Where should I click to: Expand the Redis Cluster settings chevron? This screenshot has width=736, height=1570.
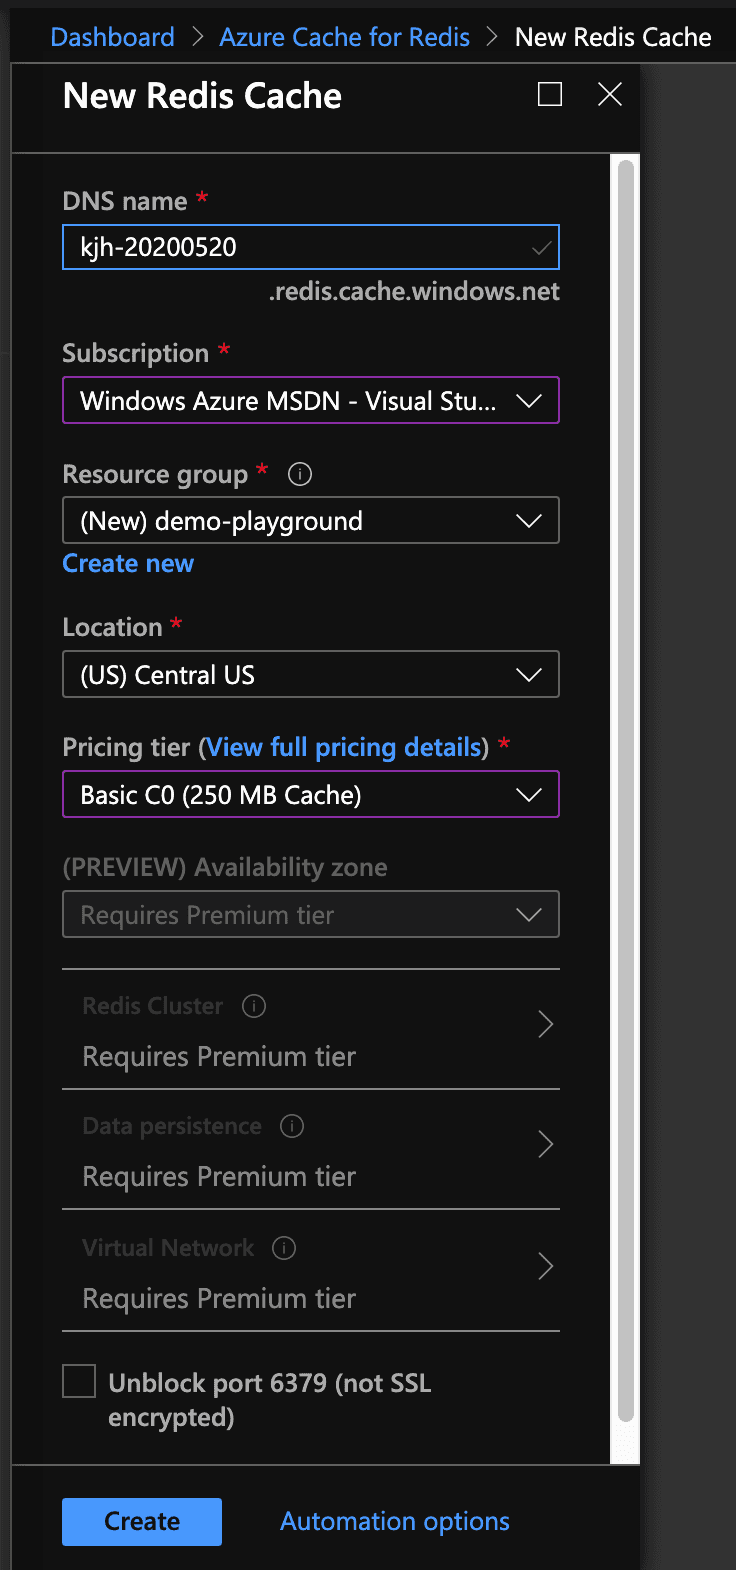point(545,1025)
